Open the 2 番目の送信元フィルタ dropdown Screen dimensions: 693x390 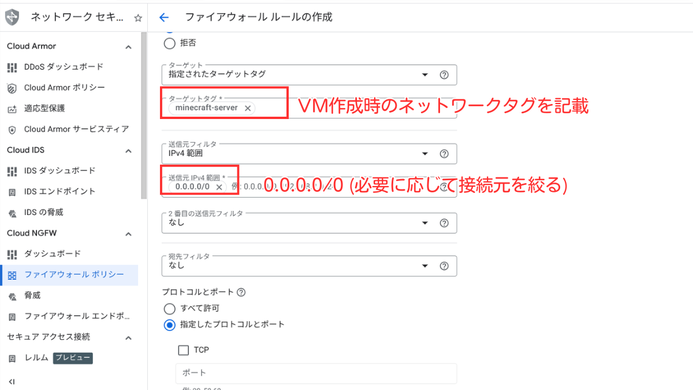click(x=309, y=223)
